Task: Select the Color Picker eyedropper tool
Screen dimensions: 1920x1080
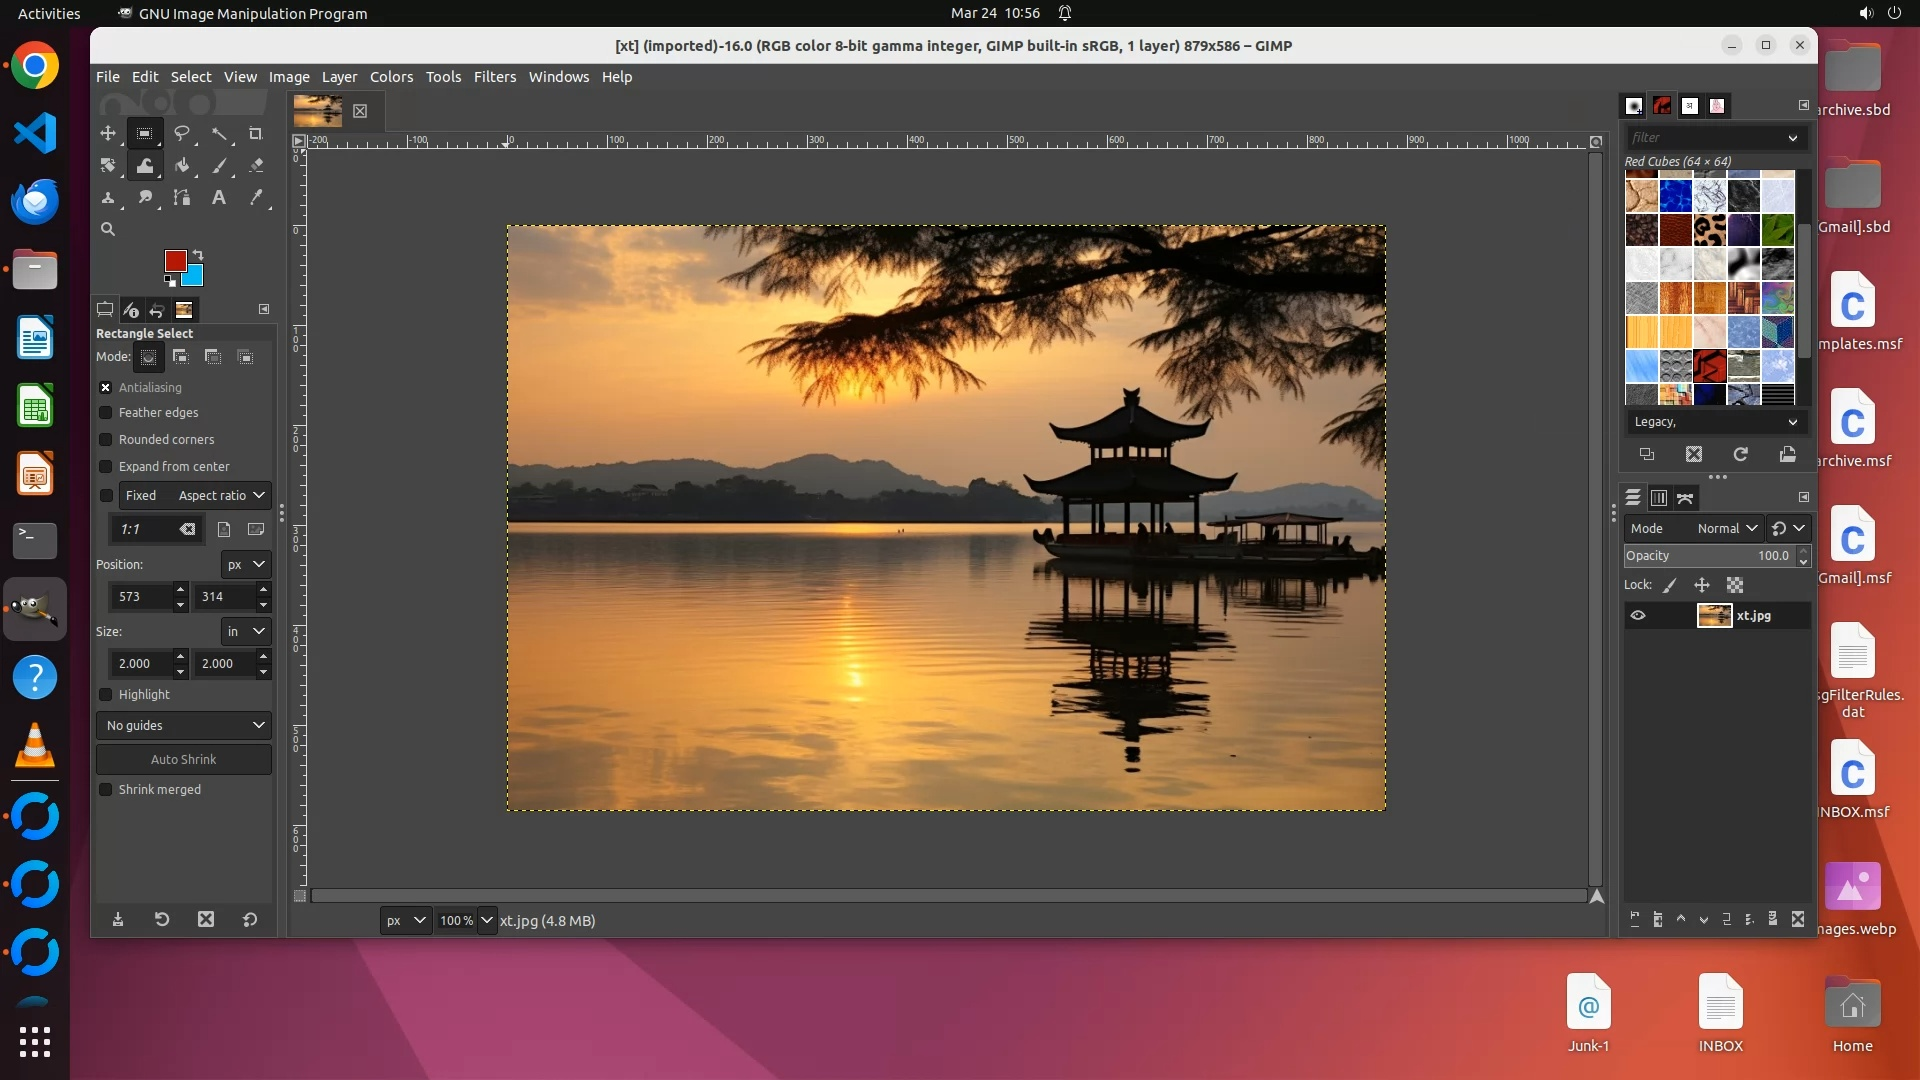Action: tap(256, 198)
